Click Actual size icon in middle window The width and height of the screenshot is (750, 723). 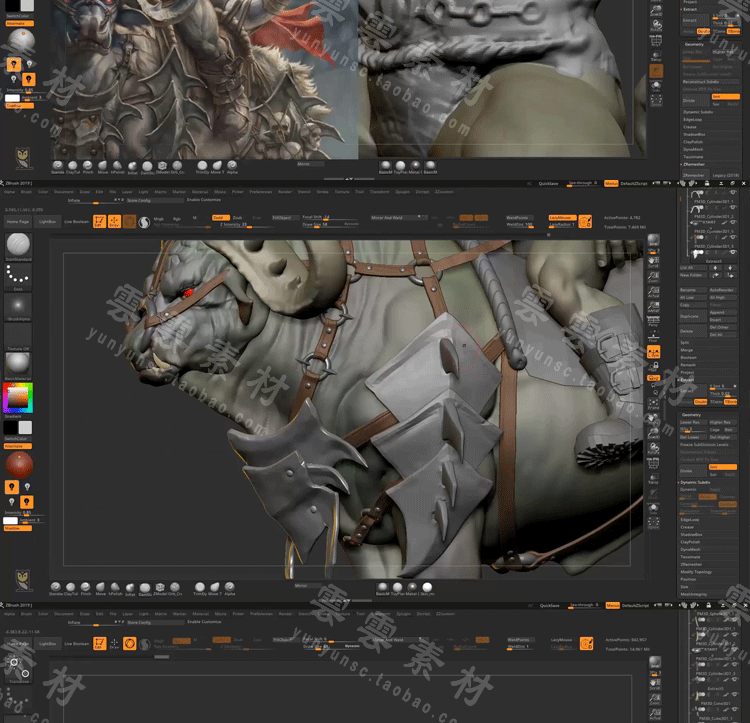653,292
